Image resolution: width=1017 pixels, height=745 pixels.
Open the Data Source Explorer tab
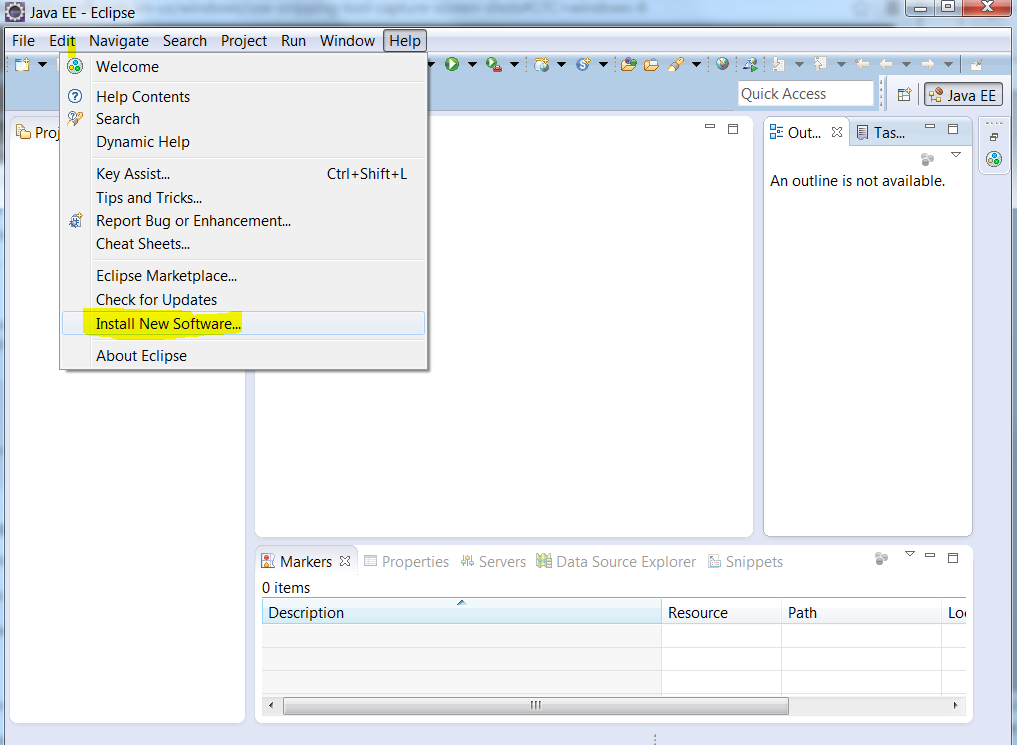tap(616, 562)
